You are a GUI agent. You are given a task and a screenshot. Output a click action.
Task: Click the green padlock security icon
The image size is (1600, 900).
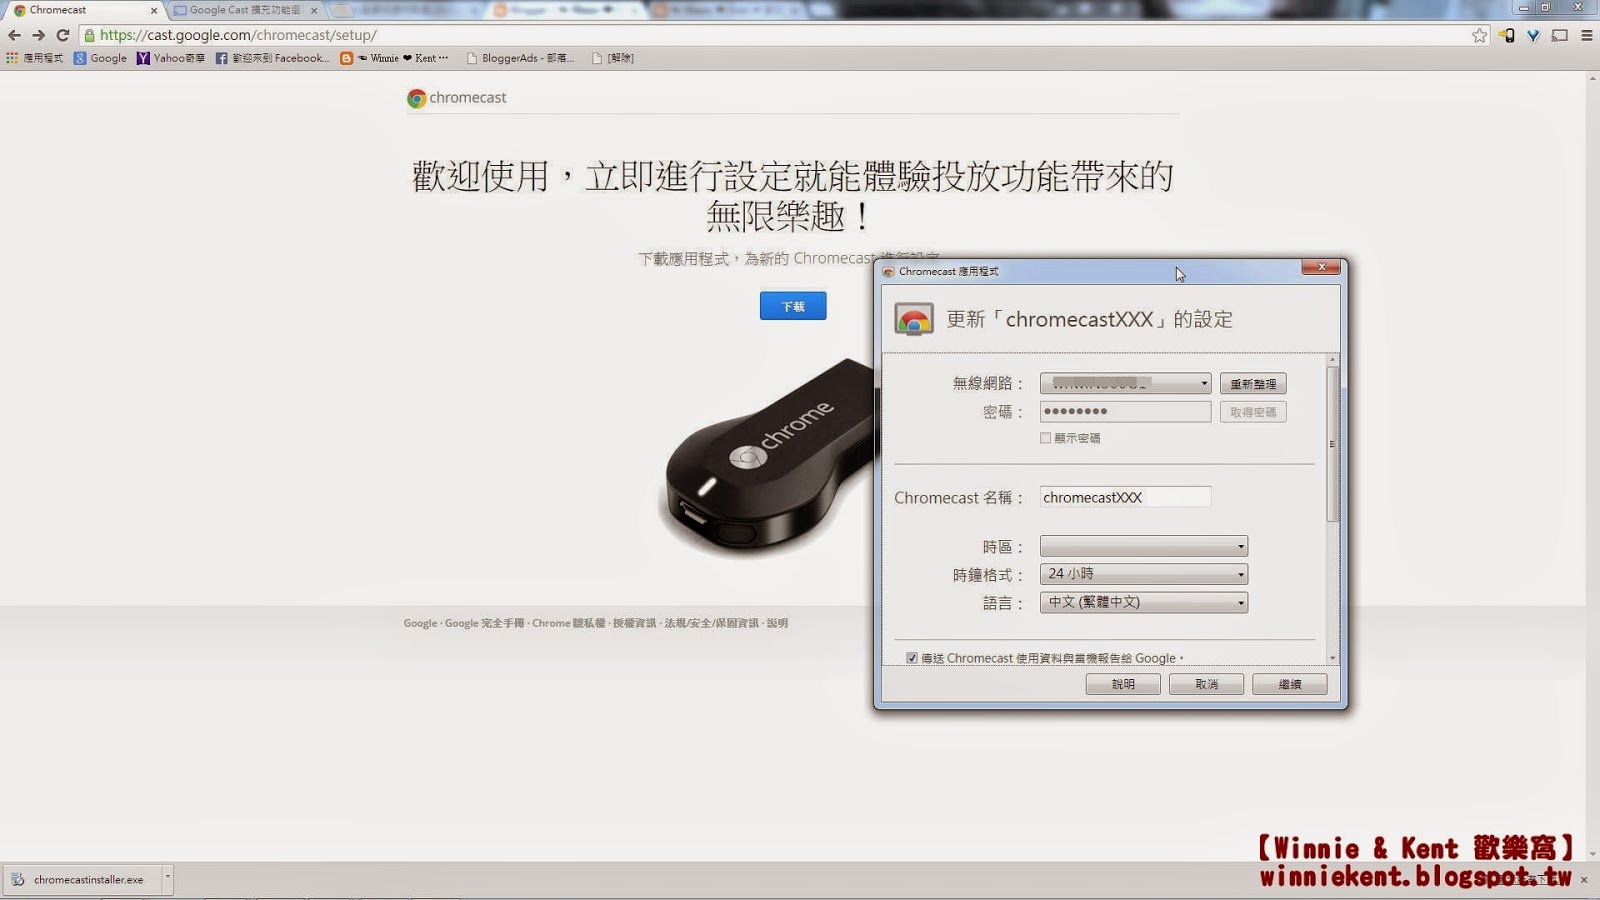90,35
